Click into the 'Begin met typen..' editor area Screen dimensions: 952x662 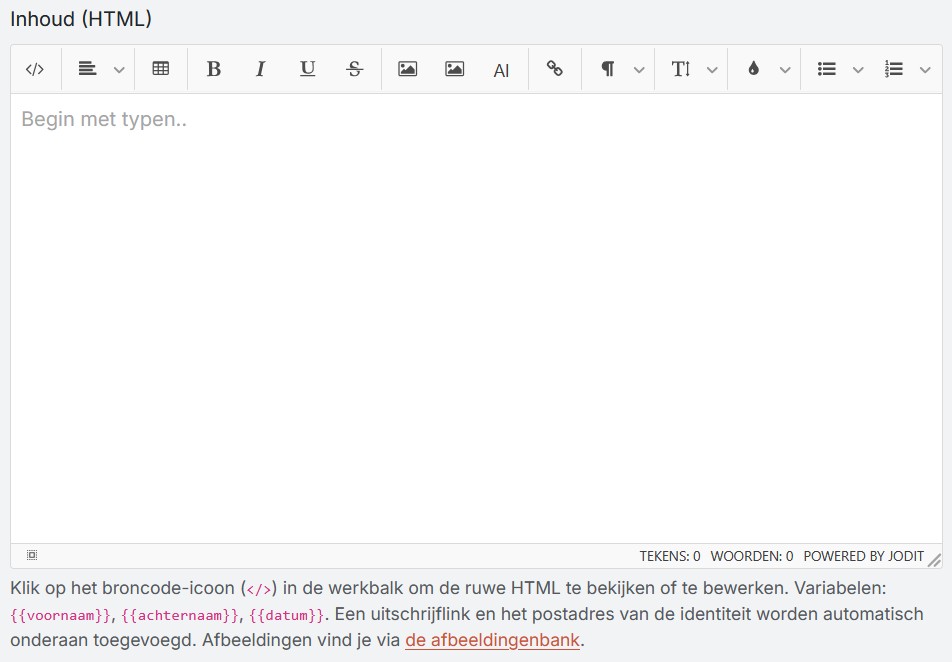point(476,318)
